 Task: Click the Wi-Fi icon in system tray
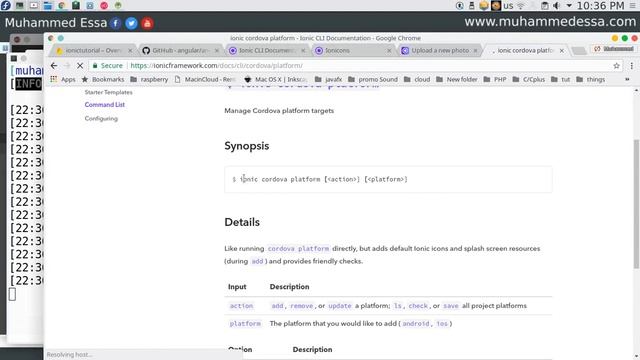521,6
